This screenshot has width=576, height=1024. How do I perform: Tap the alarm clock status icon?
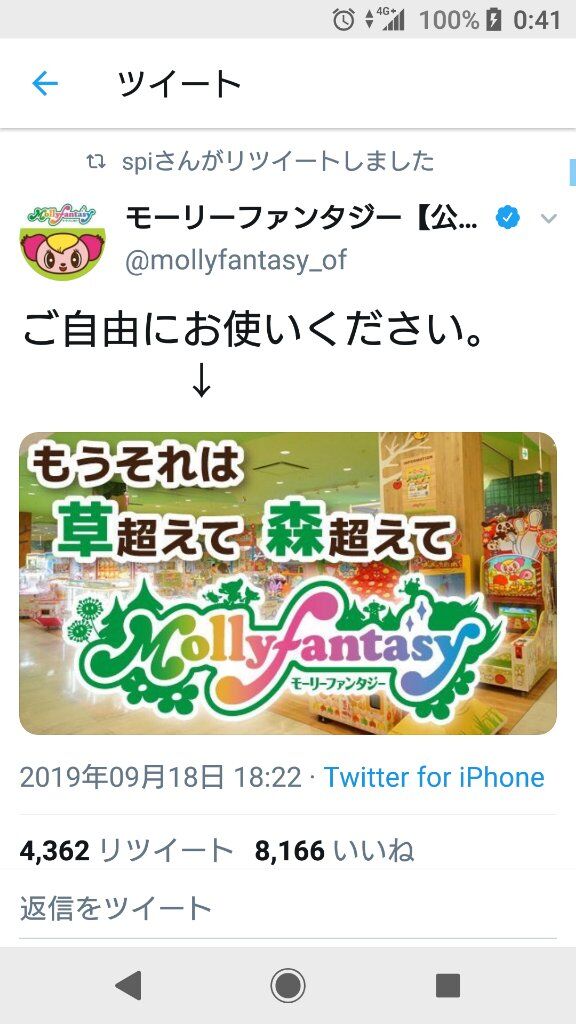coord(344,20)
